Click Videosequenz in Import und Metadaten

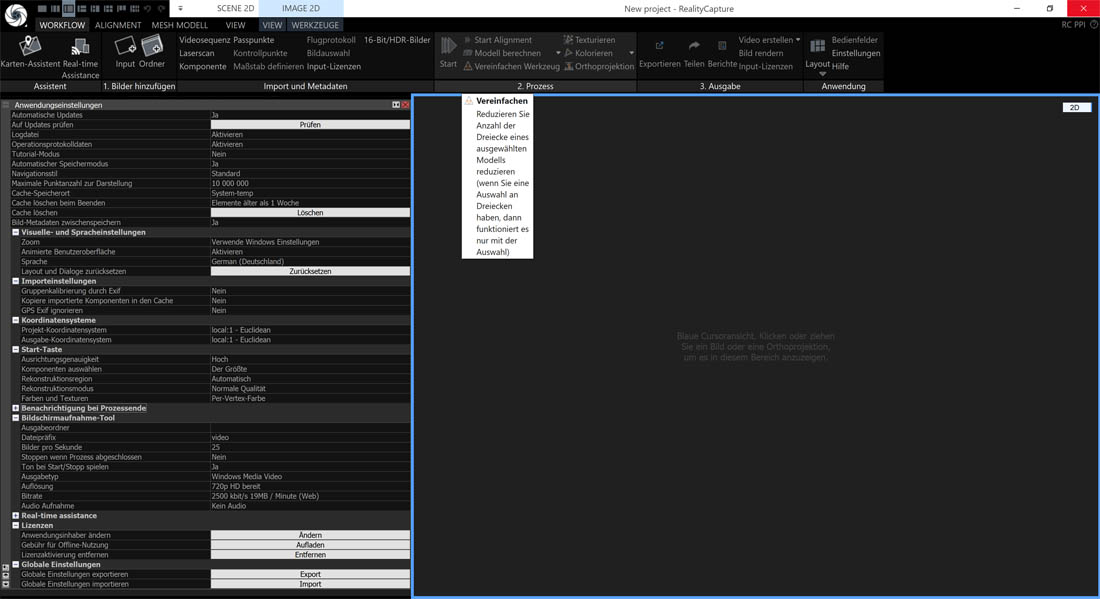click(x=204, y=40)
